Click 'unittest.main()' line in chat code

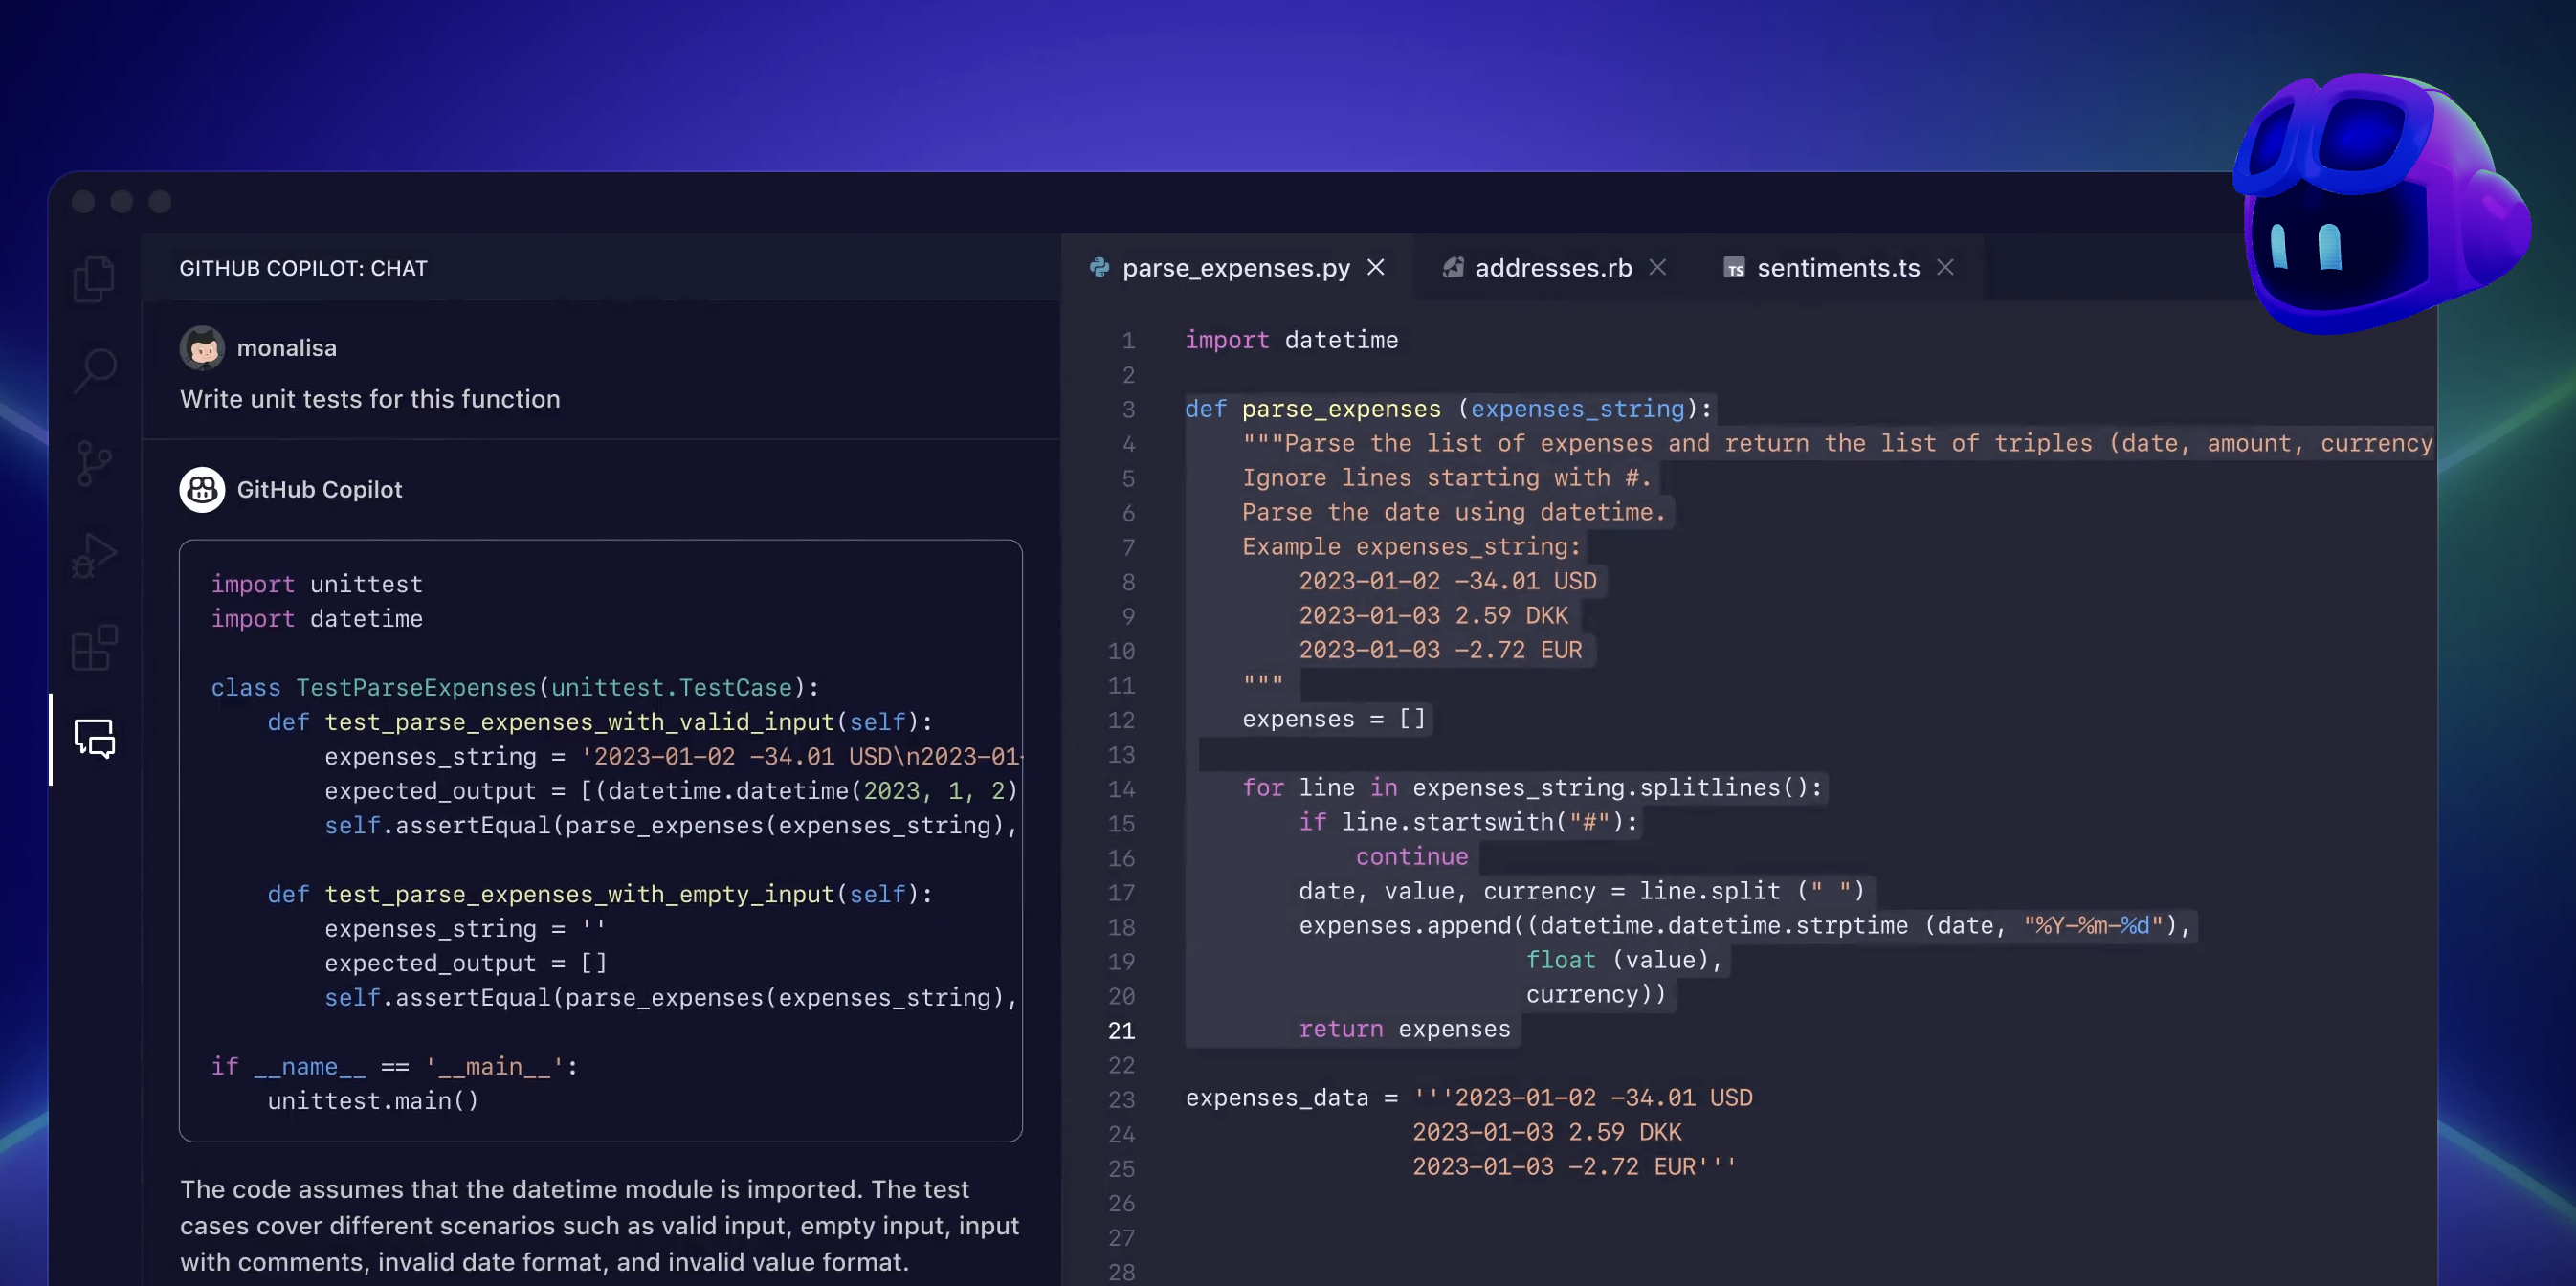click(x=373, y=1101)
